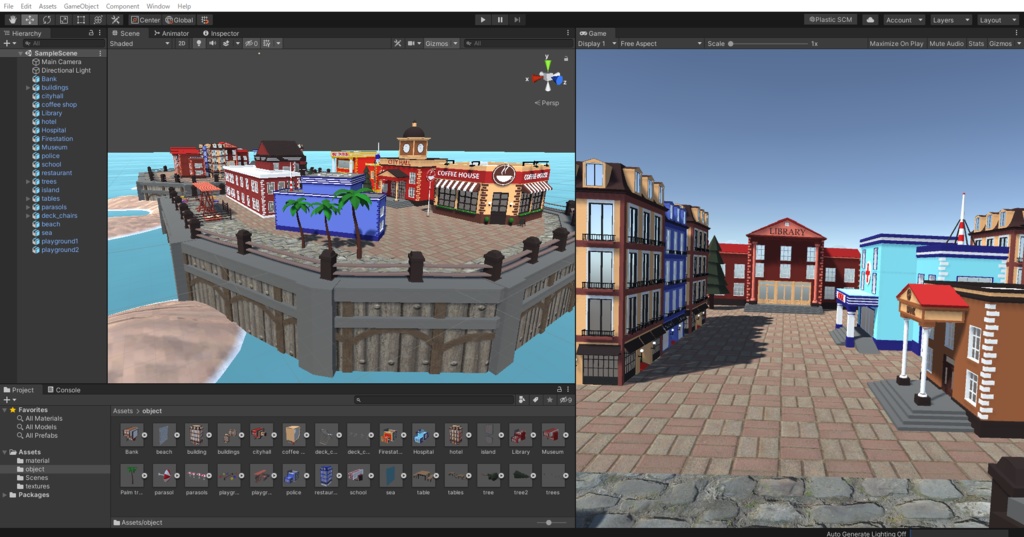Toggle Mute Audio in Game view
The height and width of the screenshot is (537, 1024).
point(946,44)
